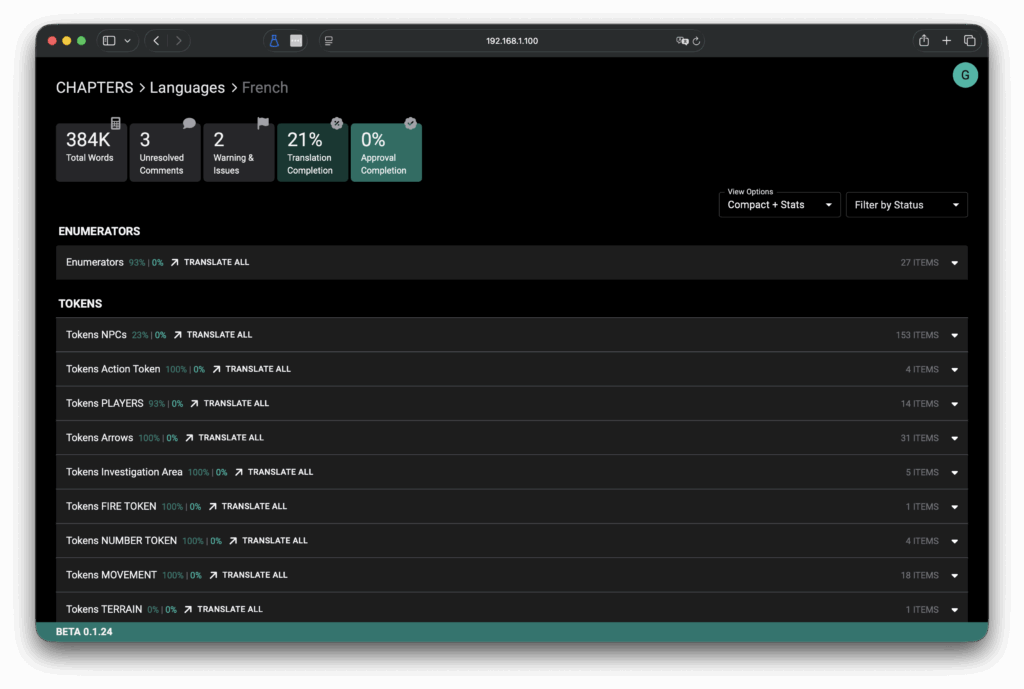Click the percent badge on Translation Completion
This screenshot has width=1024, height=689.
337,123
